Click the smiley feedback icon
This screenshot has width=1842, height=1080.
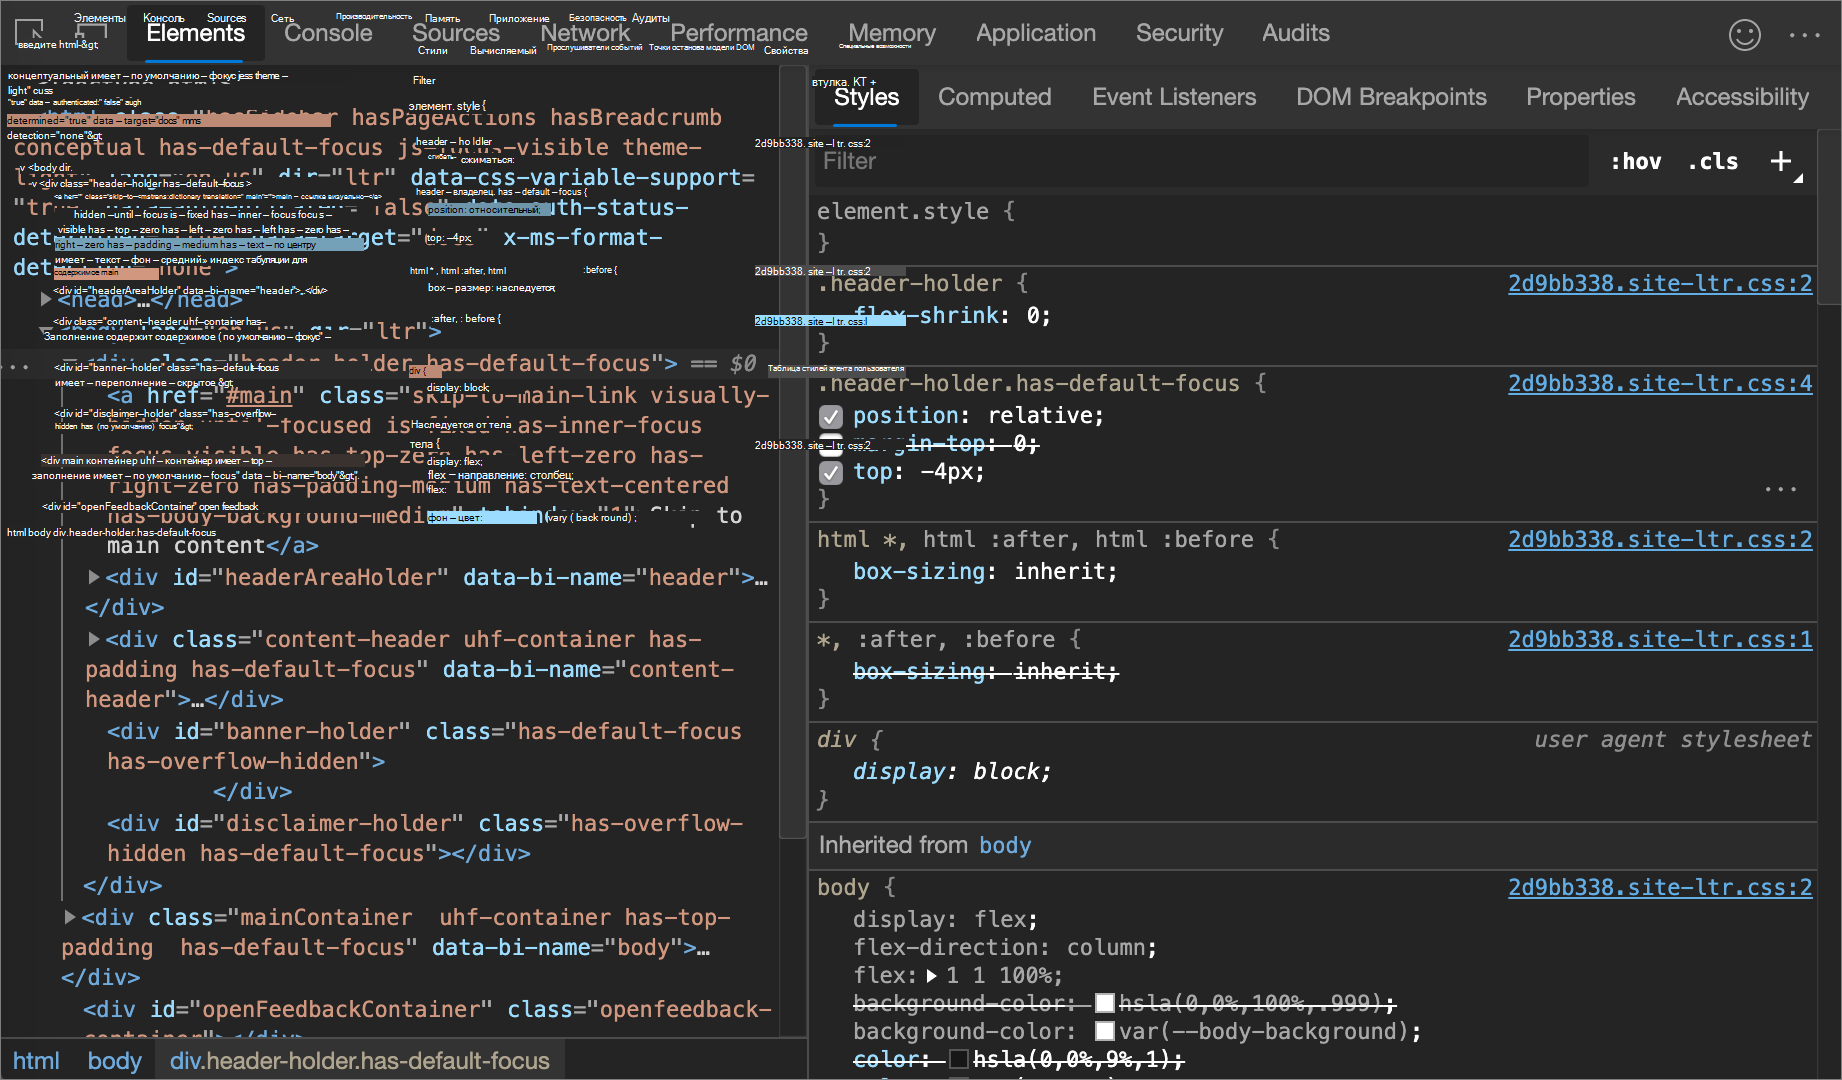[x=1744, y=35]
